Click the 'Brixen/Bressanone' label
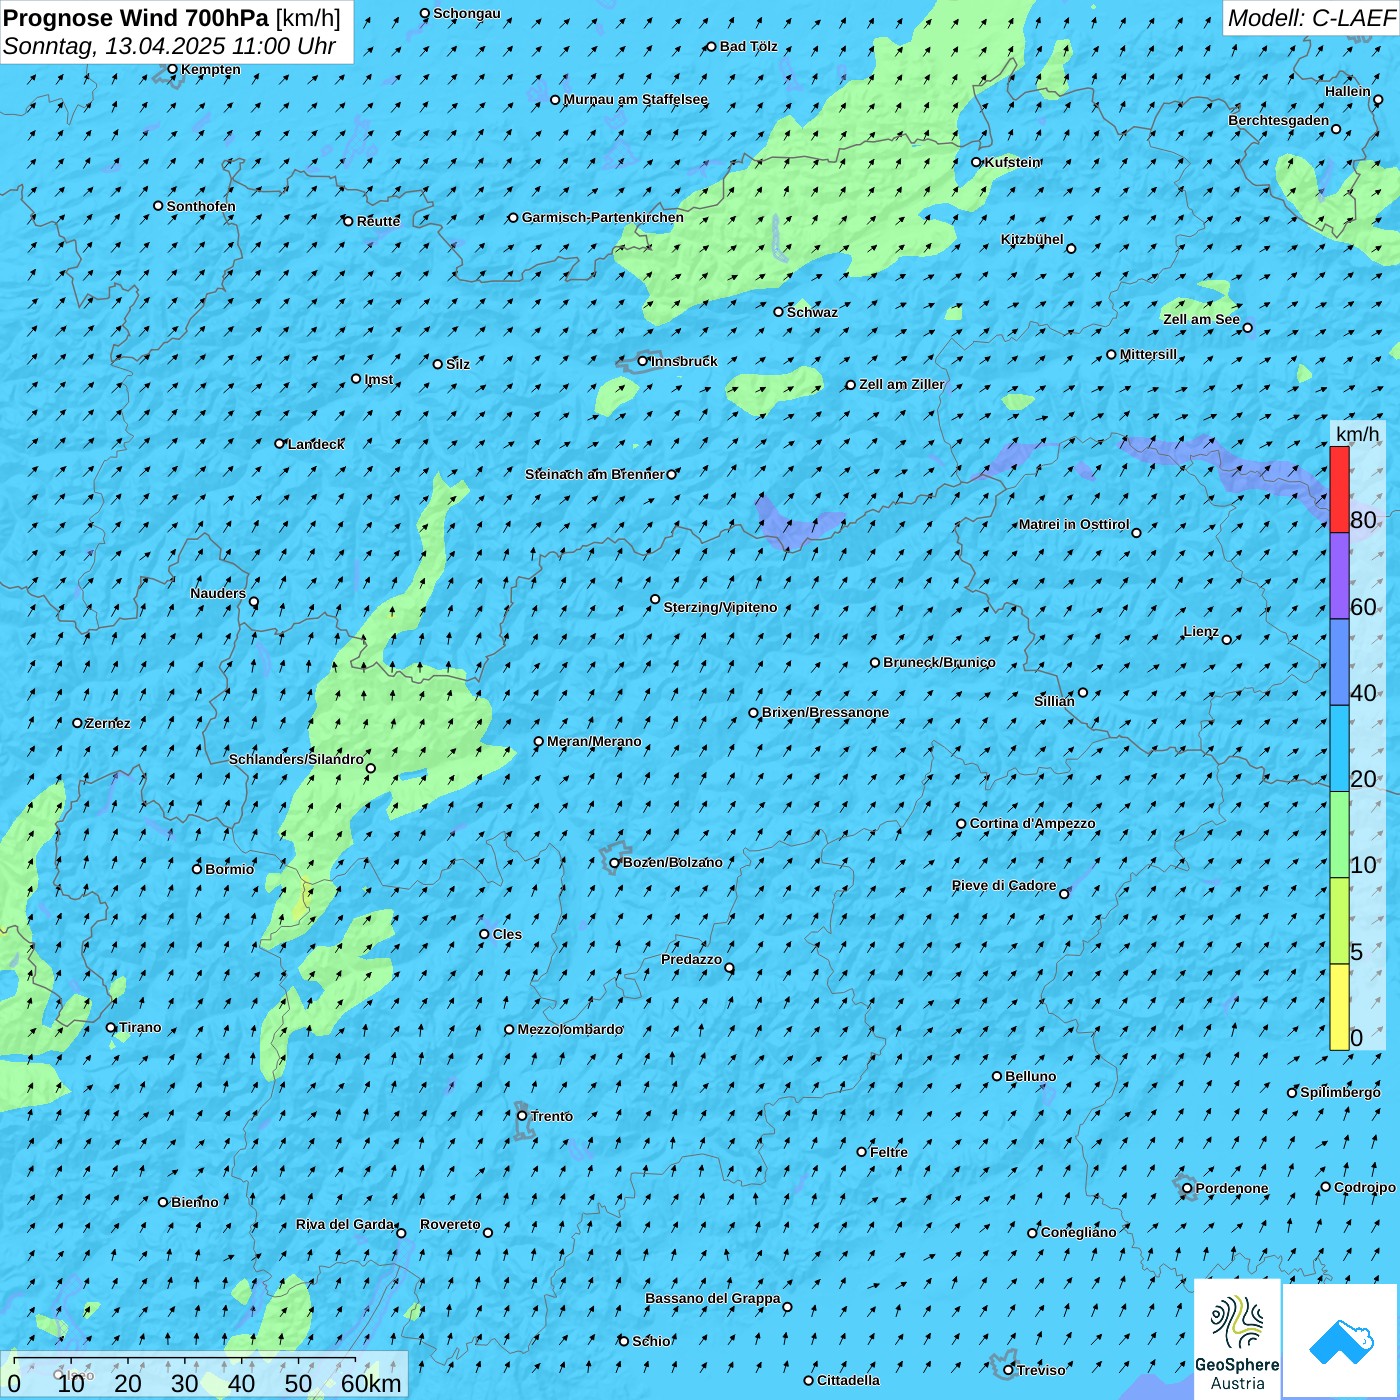Screen dimensions: 1400x1400 coord(825,712)
